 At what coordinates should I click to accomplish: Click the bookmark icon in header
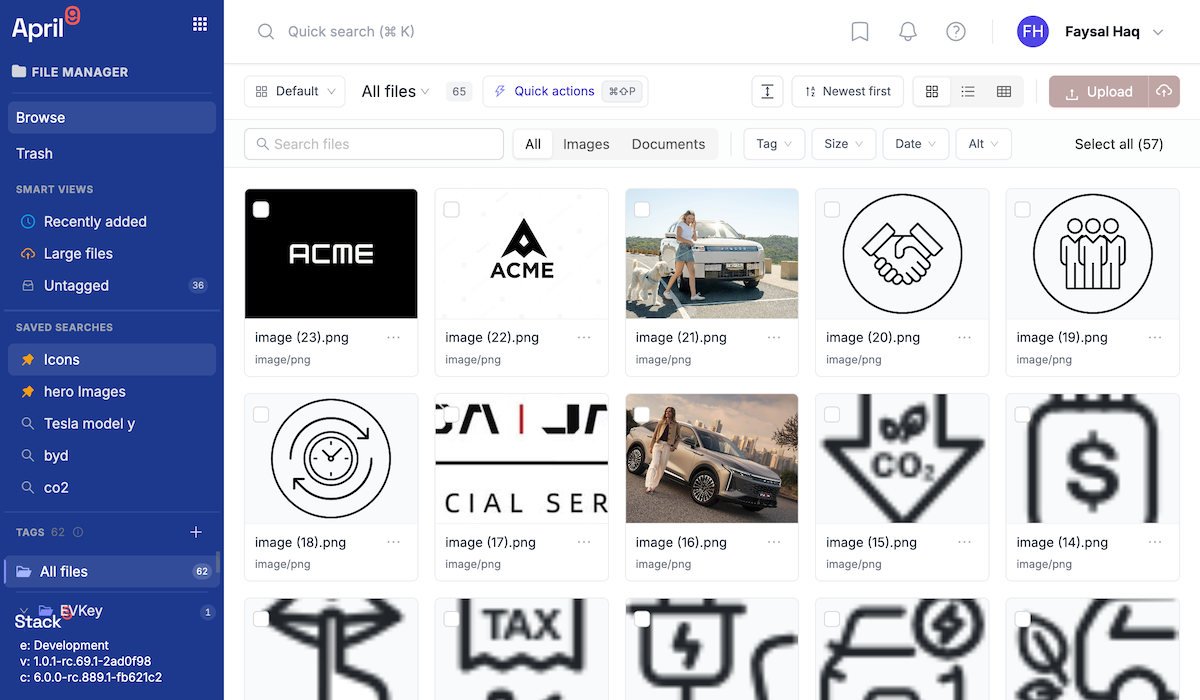(860, 32)
